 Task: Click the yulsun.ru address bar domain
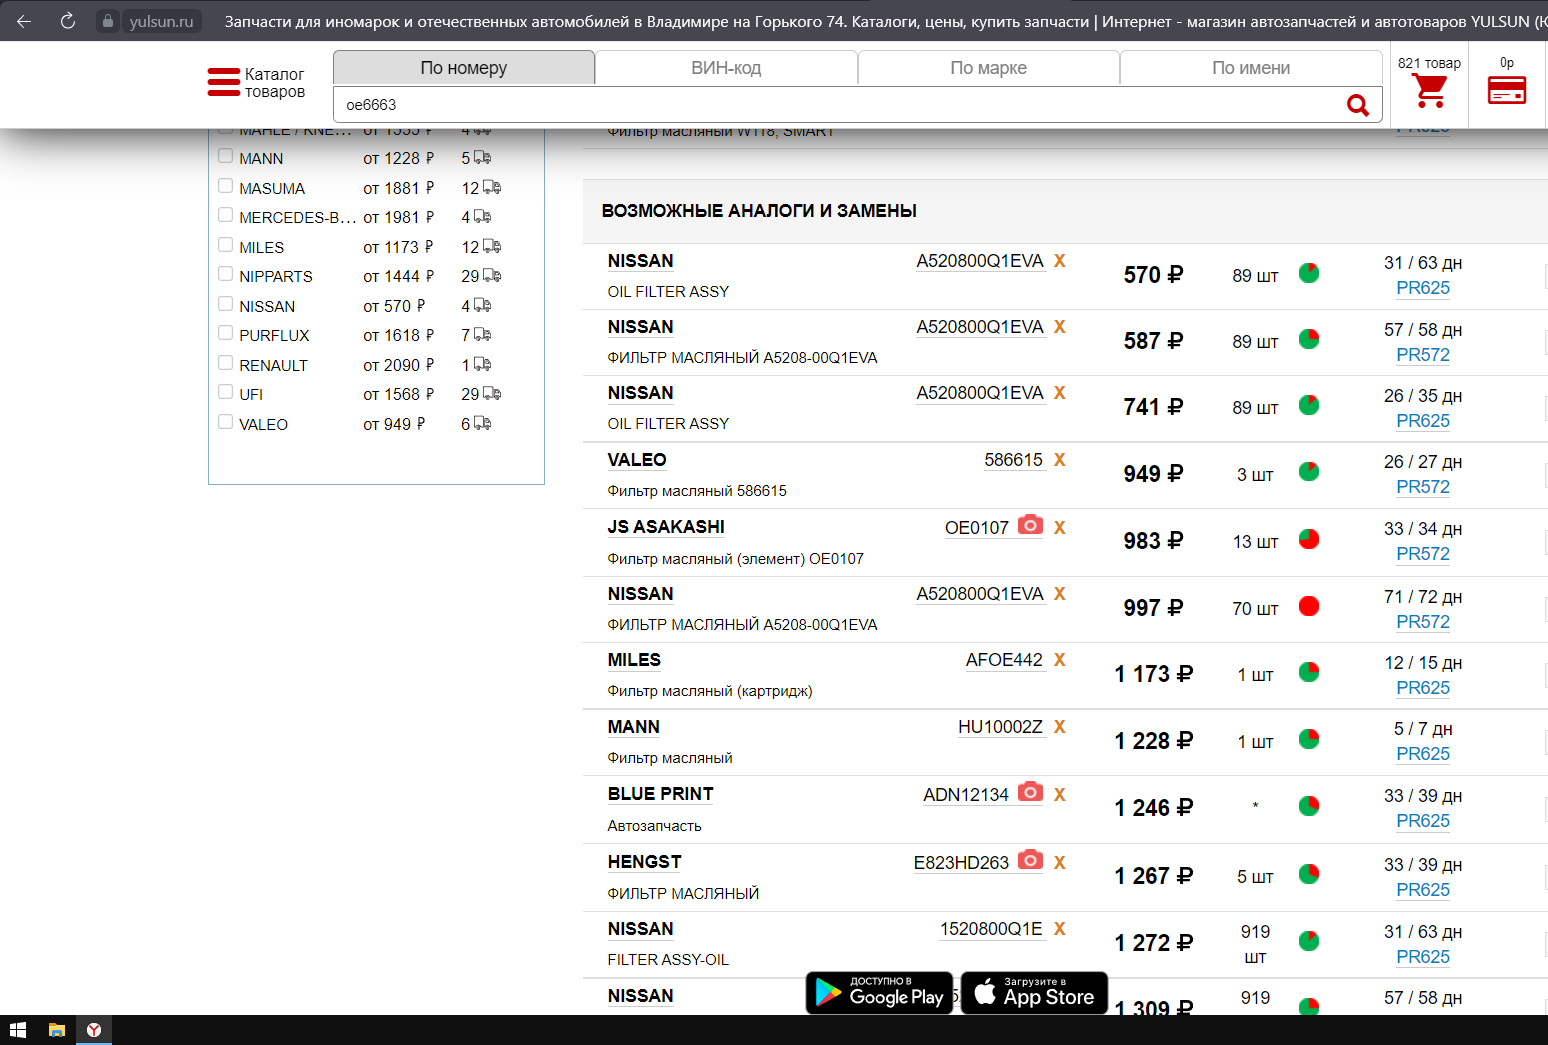coord(161,21)
